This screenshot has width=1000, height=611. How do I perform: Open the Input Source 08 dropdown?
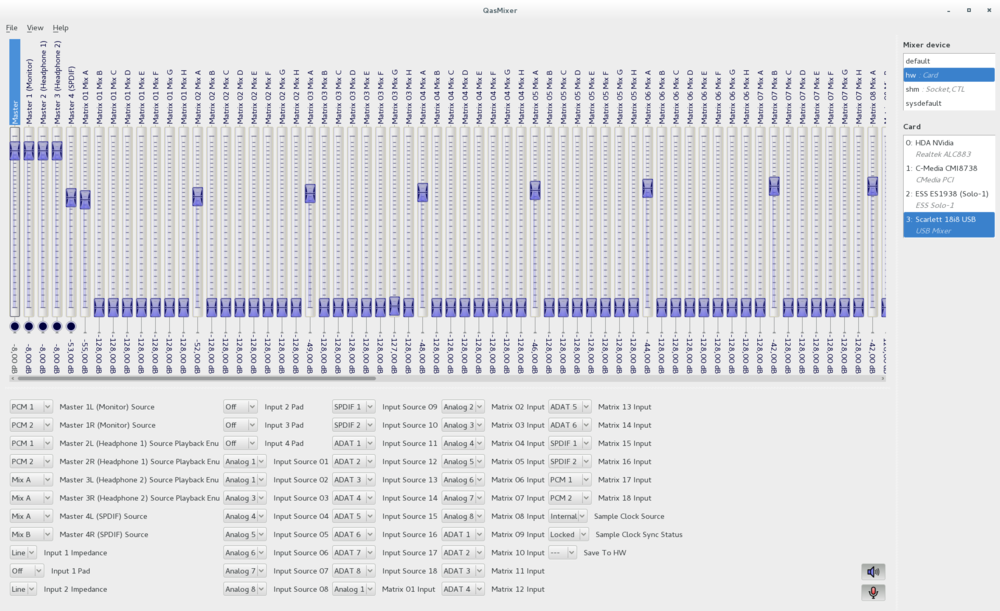click(x=245, y=589)
